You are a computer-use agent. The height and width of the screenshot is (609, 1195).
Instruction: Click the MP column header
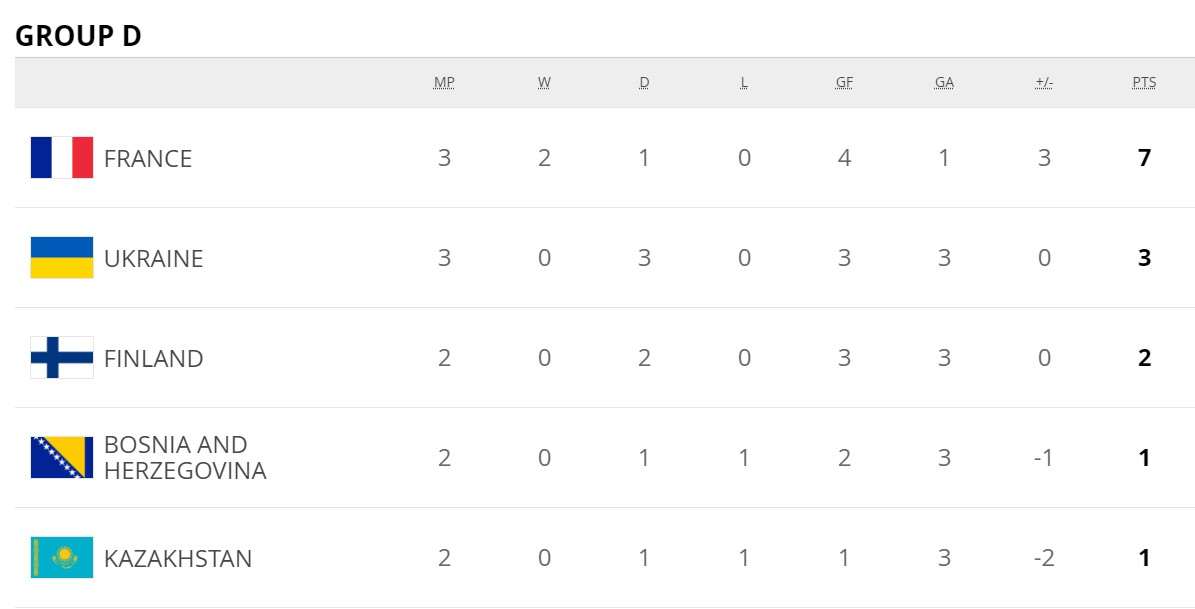coord(444,83)
